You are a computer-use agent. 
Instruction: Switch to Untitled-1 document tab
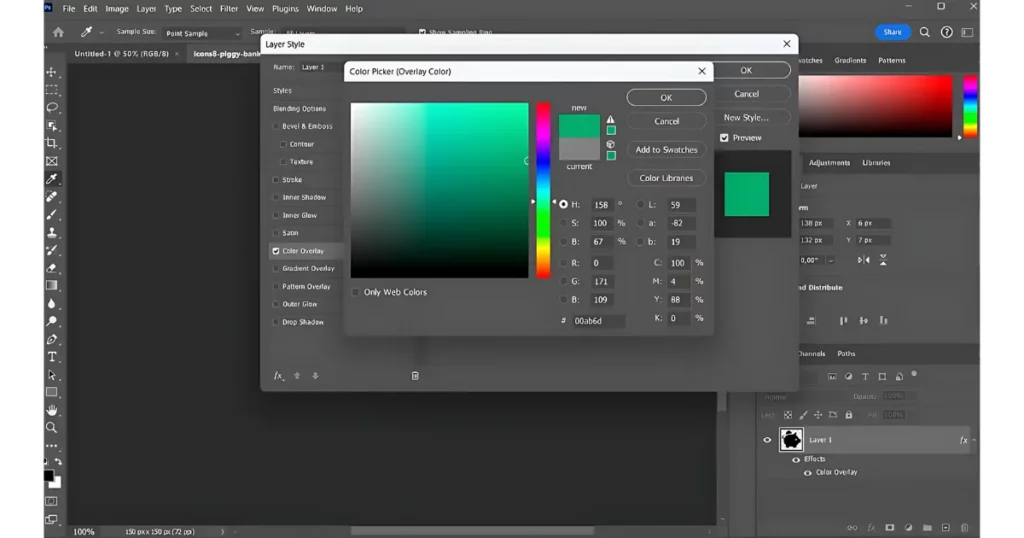(121, 54)
